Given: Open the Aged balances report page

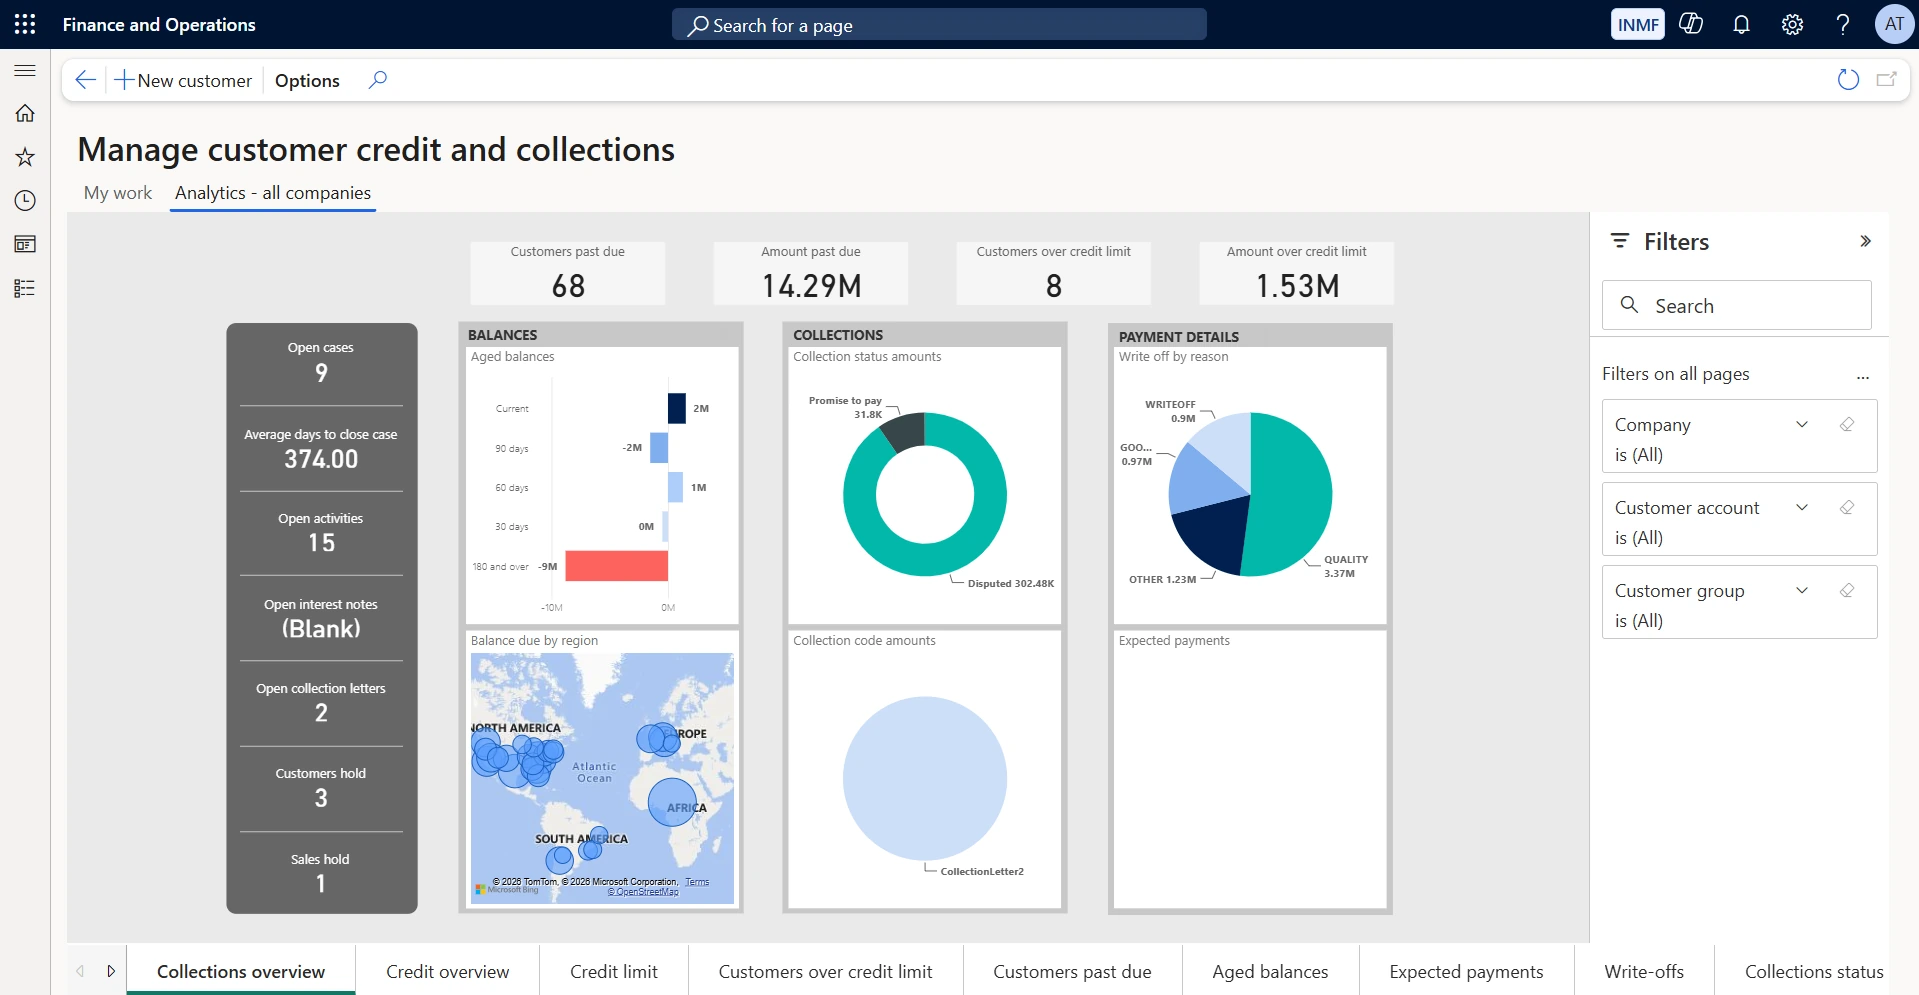Looking at the screenshot, I should pyautogui.click(x=1270, y=971).
